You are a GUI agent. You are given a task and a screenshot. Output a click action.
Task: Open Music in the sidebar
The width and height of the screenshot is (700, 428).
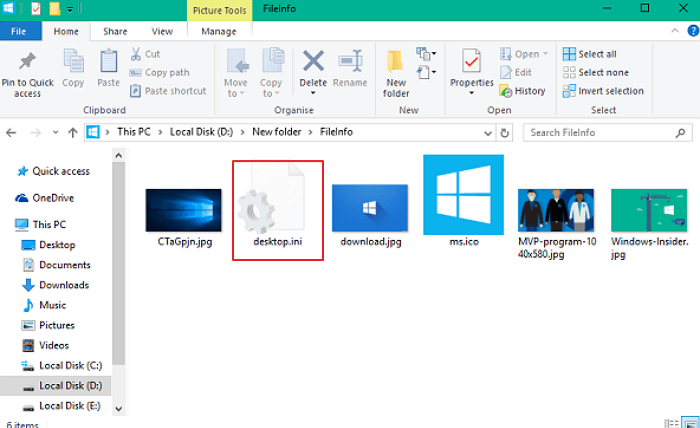point(44,305)
